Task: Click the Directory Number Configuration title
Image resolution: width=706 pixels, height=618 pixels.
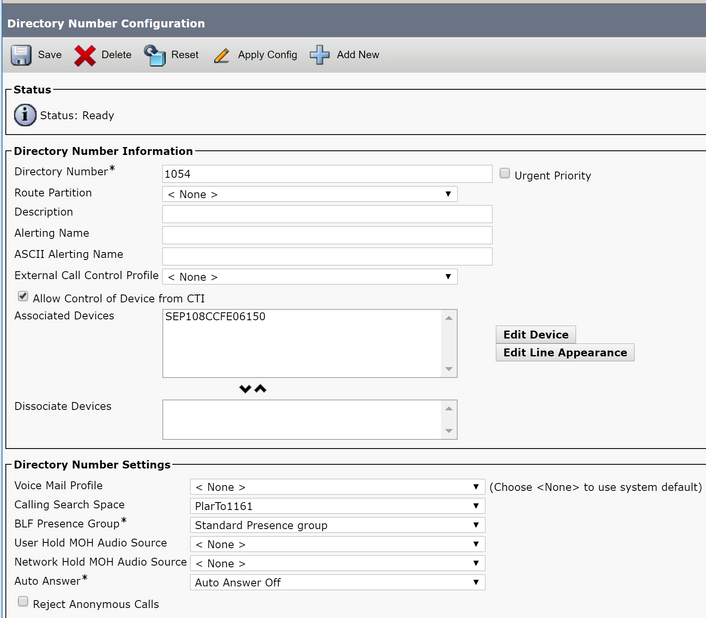Action: pos(106,23)
